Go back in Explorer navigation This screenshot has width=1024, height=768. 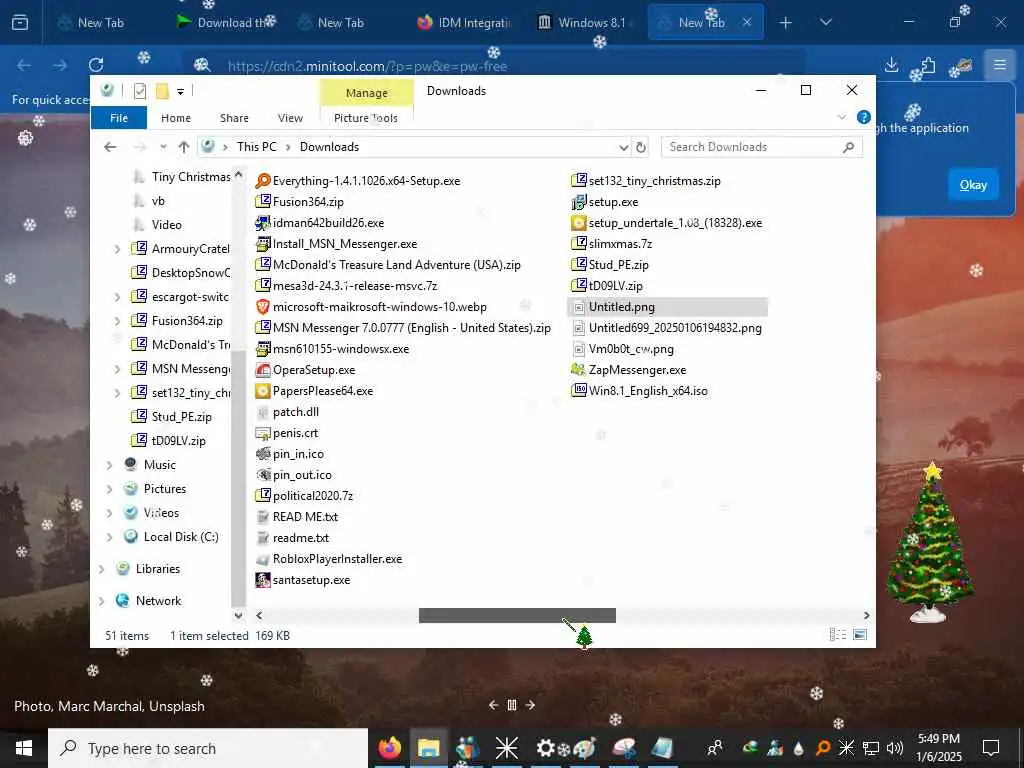tap(110, 147)
